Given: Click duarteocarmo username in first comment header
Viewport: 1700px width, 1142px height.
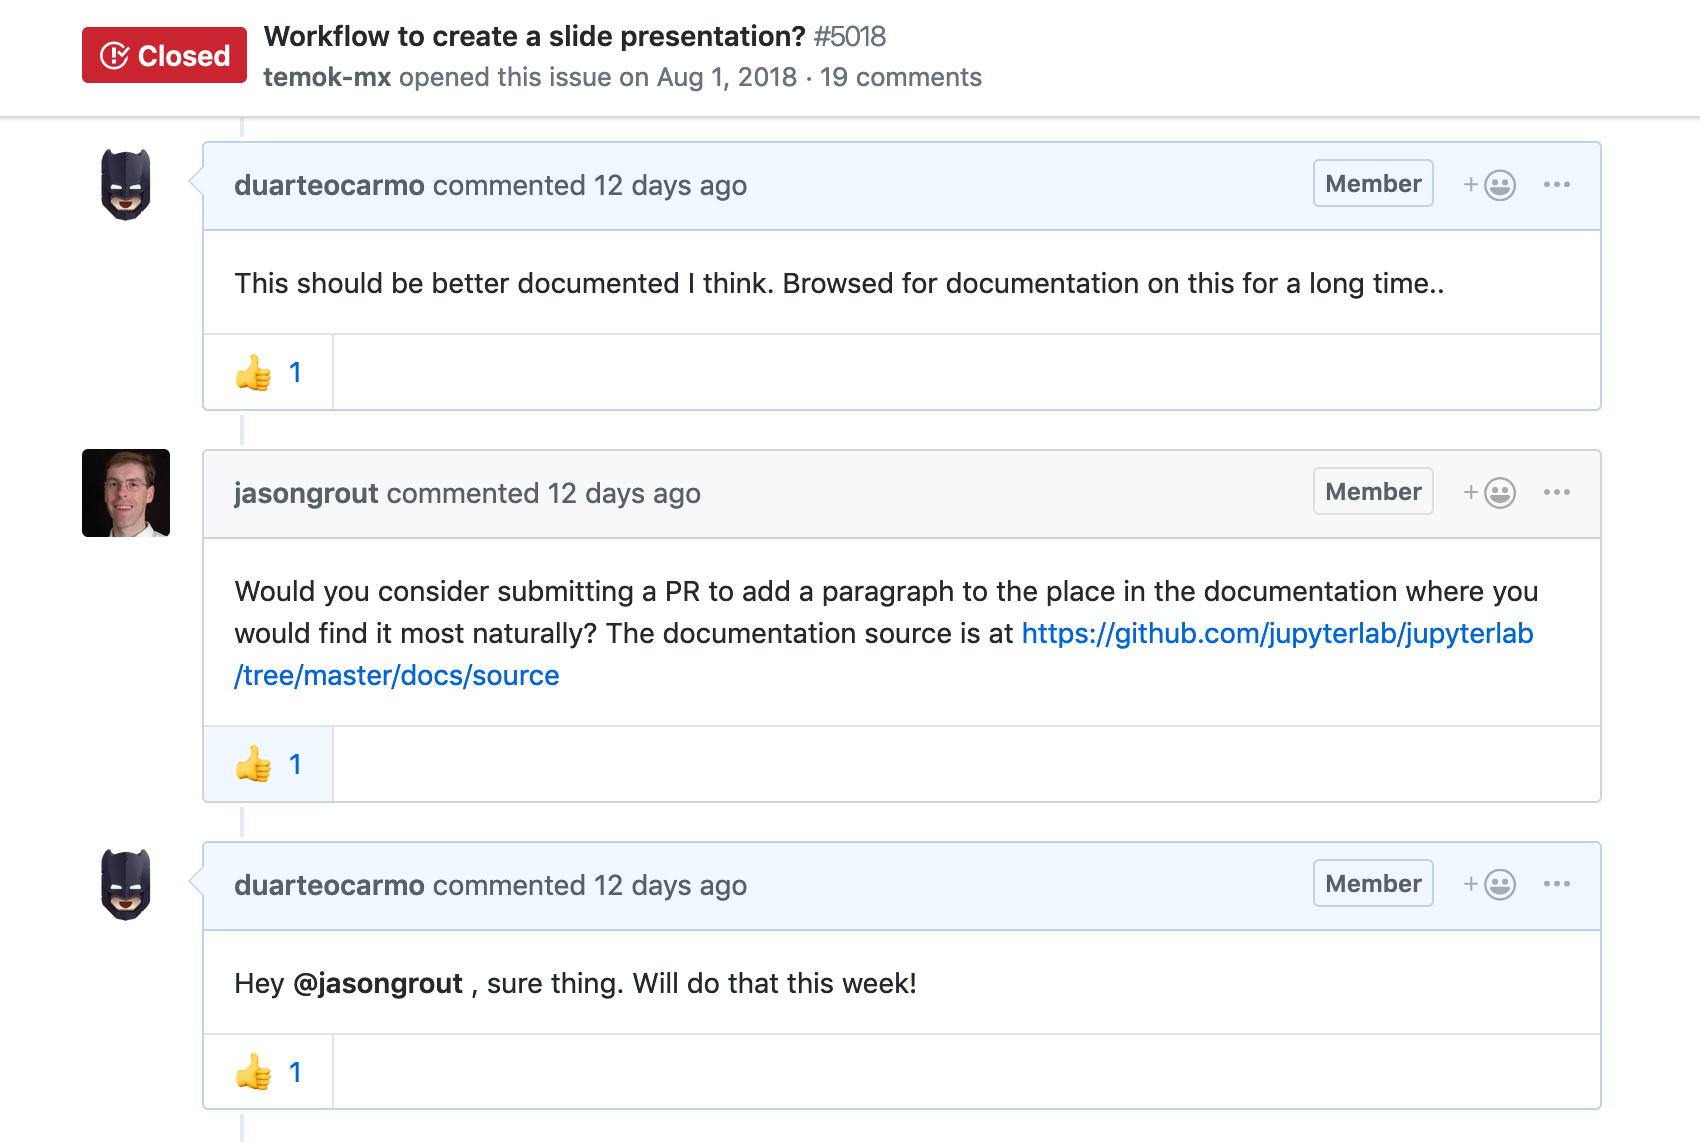Looking at the screenshot, I should pyautogui.click(x=329, y=186).
